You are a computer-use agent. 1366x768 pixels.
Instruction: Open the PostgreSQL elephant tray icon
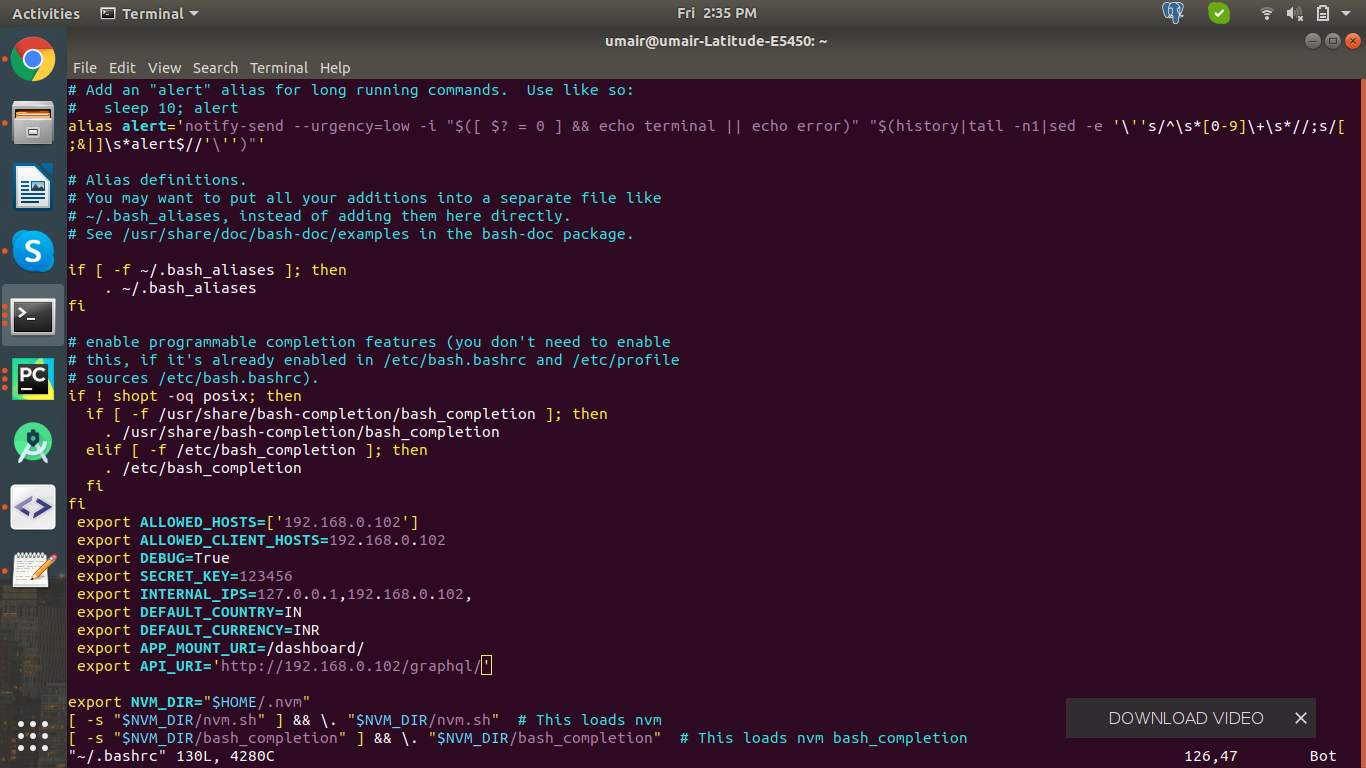(x=1171, y=13)
